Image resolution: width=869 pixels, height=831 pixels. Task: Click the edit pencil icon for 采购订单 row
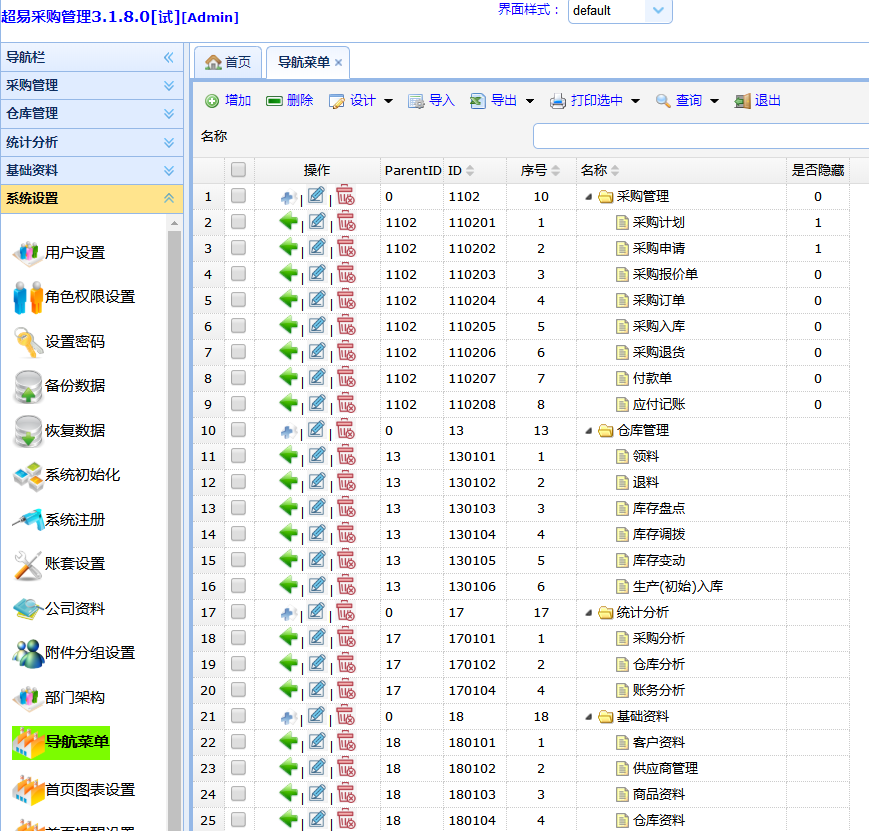coord(317,300)
